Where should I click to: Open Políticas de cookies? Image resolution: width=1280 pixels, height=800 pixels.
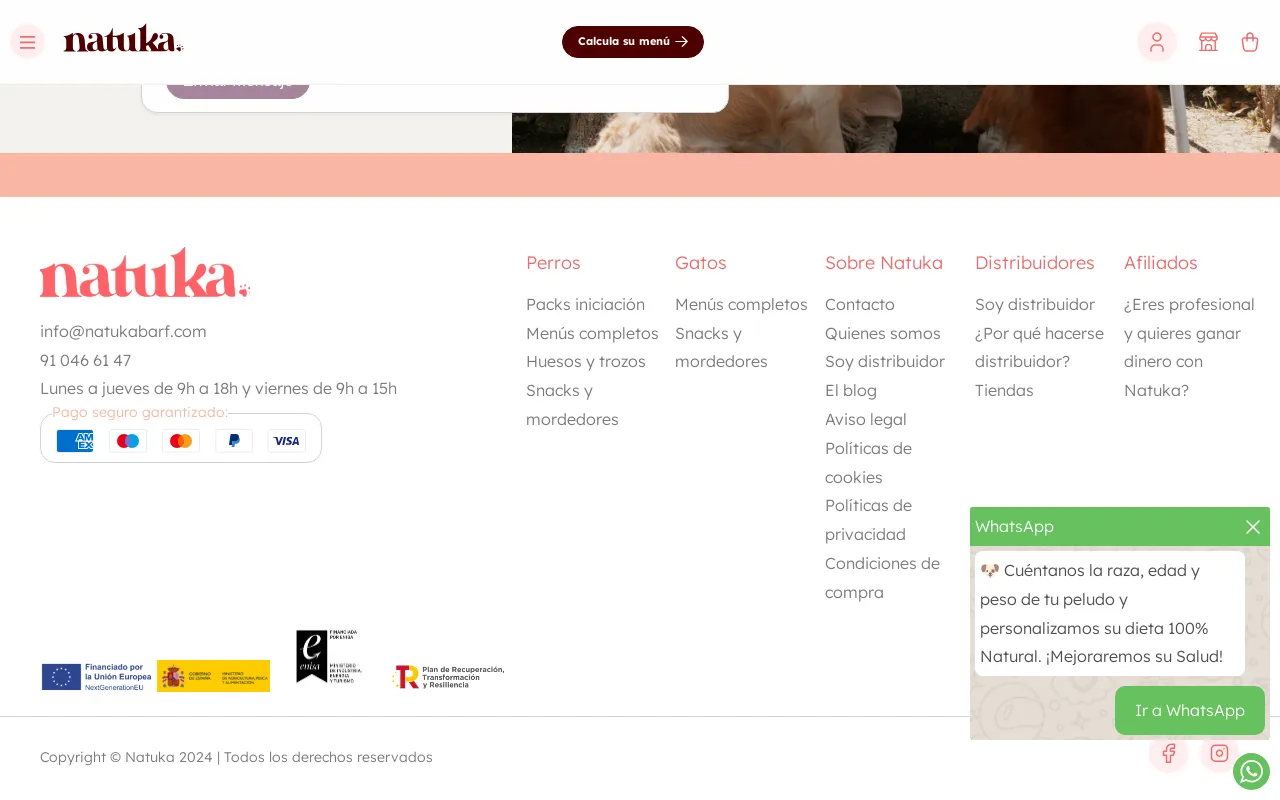(868, 462)
